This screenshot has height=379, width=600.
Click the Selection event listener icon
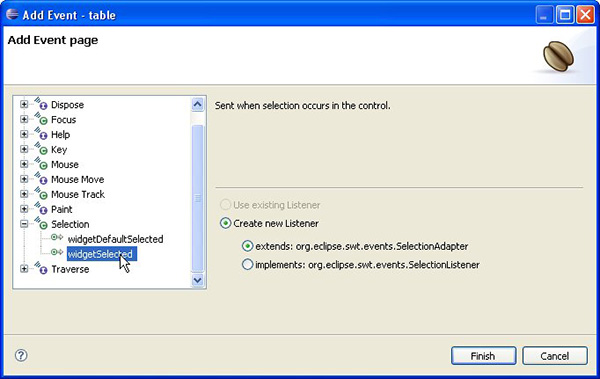pyautogui.click(x=41, y=223)
